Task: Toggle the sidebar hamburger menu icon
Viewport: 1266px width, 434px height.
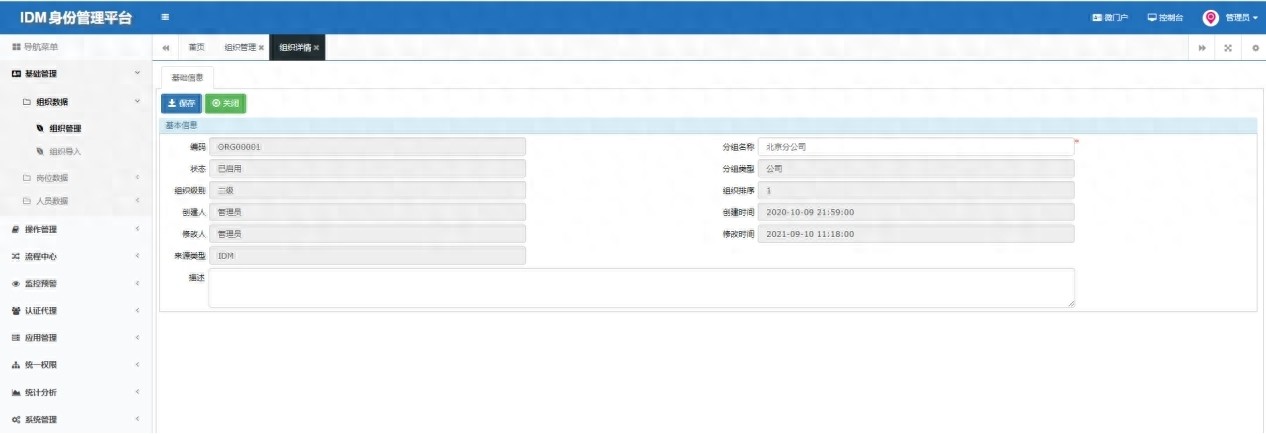Action: 165,17
